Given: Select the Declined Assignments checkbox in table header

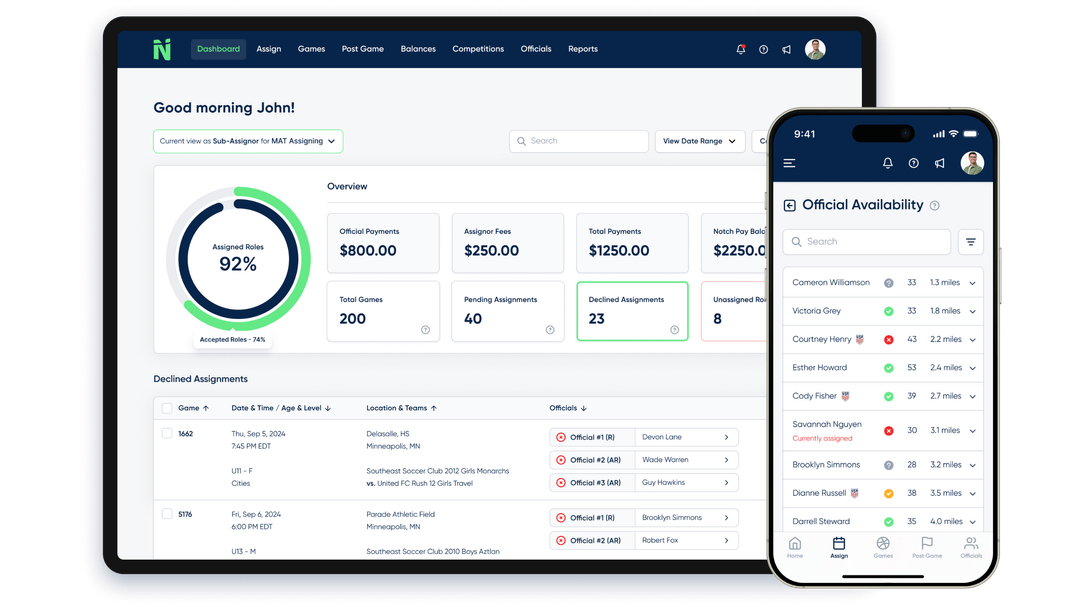Looking at the screenshot, I should click(167, 408).
